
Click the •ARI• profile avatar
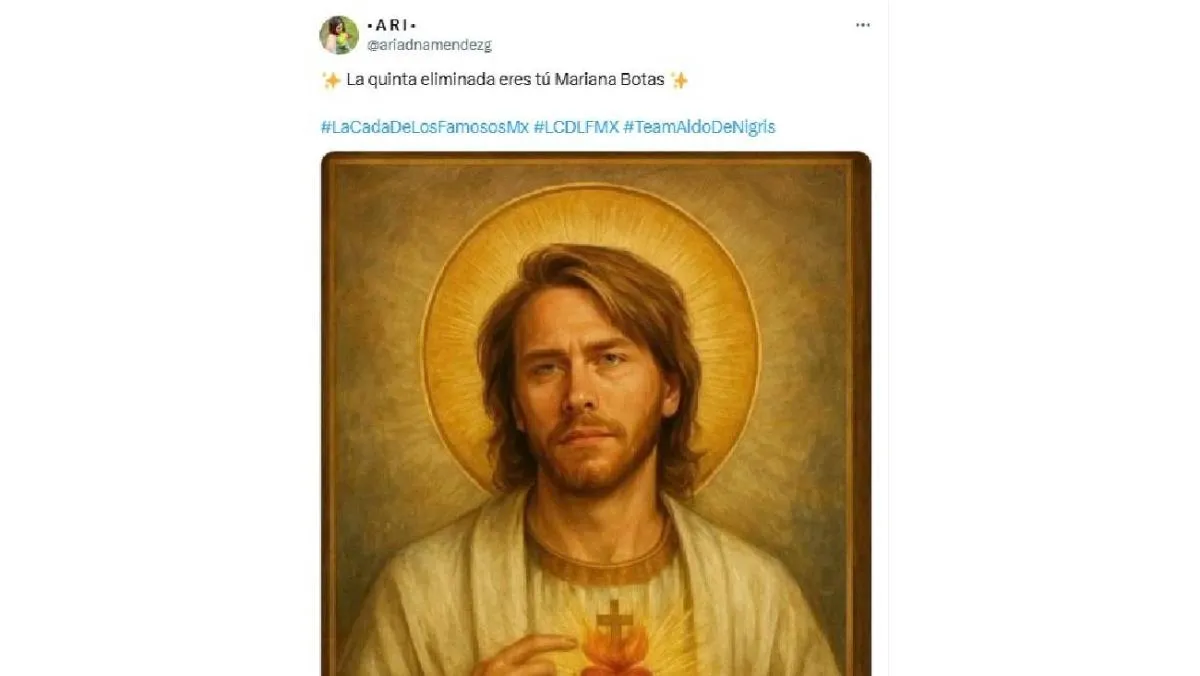tap(339, 34)
